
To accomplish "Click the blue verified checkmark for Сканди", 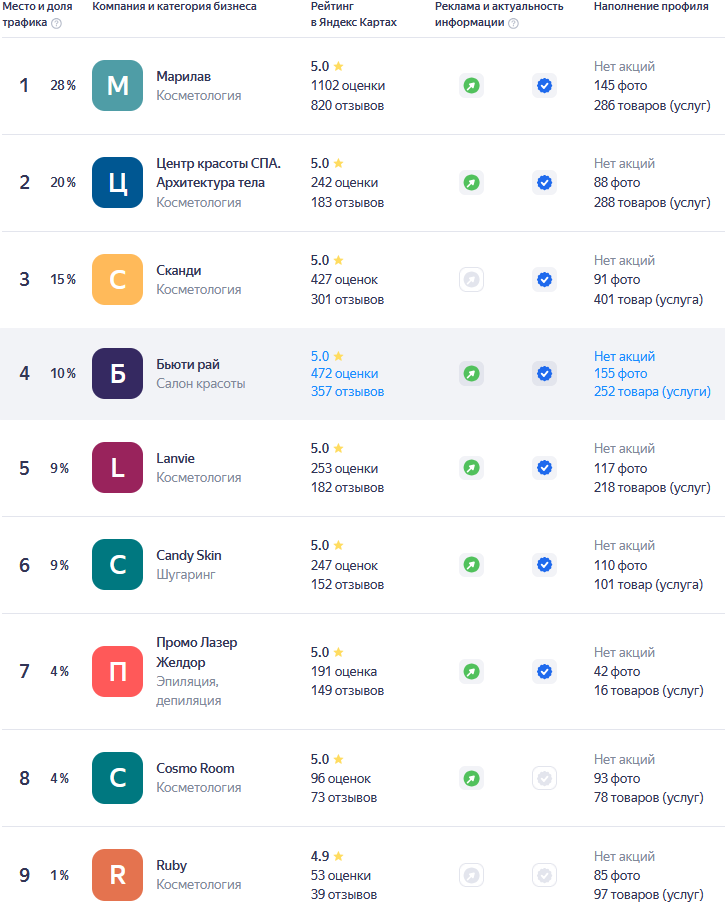I will pos(544,280).
